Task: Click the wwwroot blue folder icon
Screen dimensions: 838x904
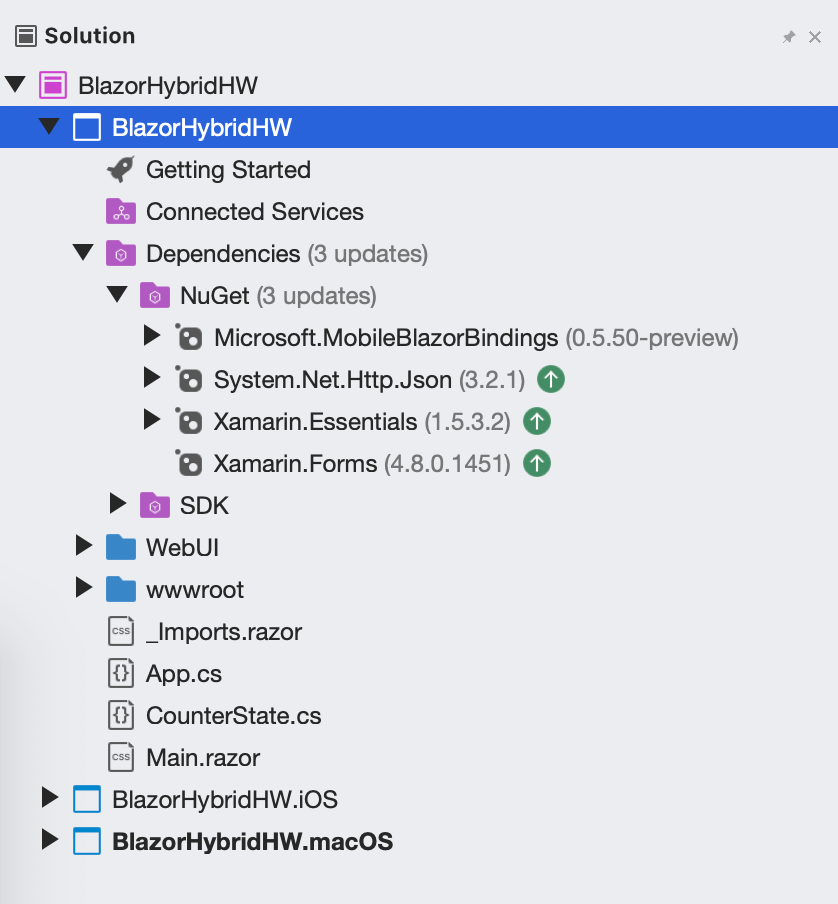Action: click(x=121, y=589)
